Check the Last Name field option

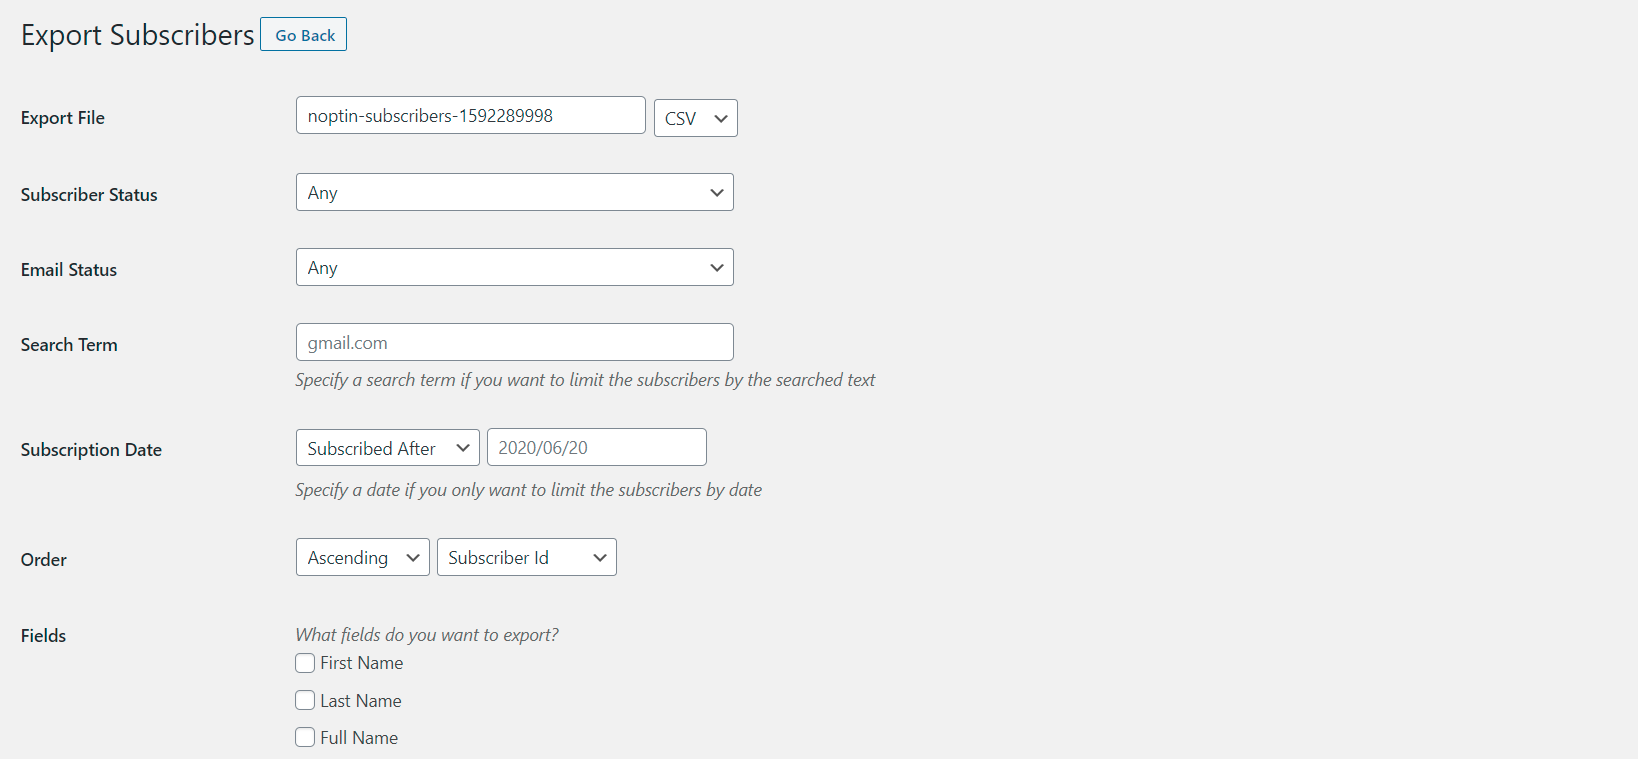pos(305,700)
